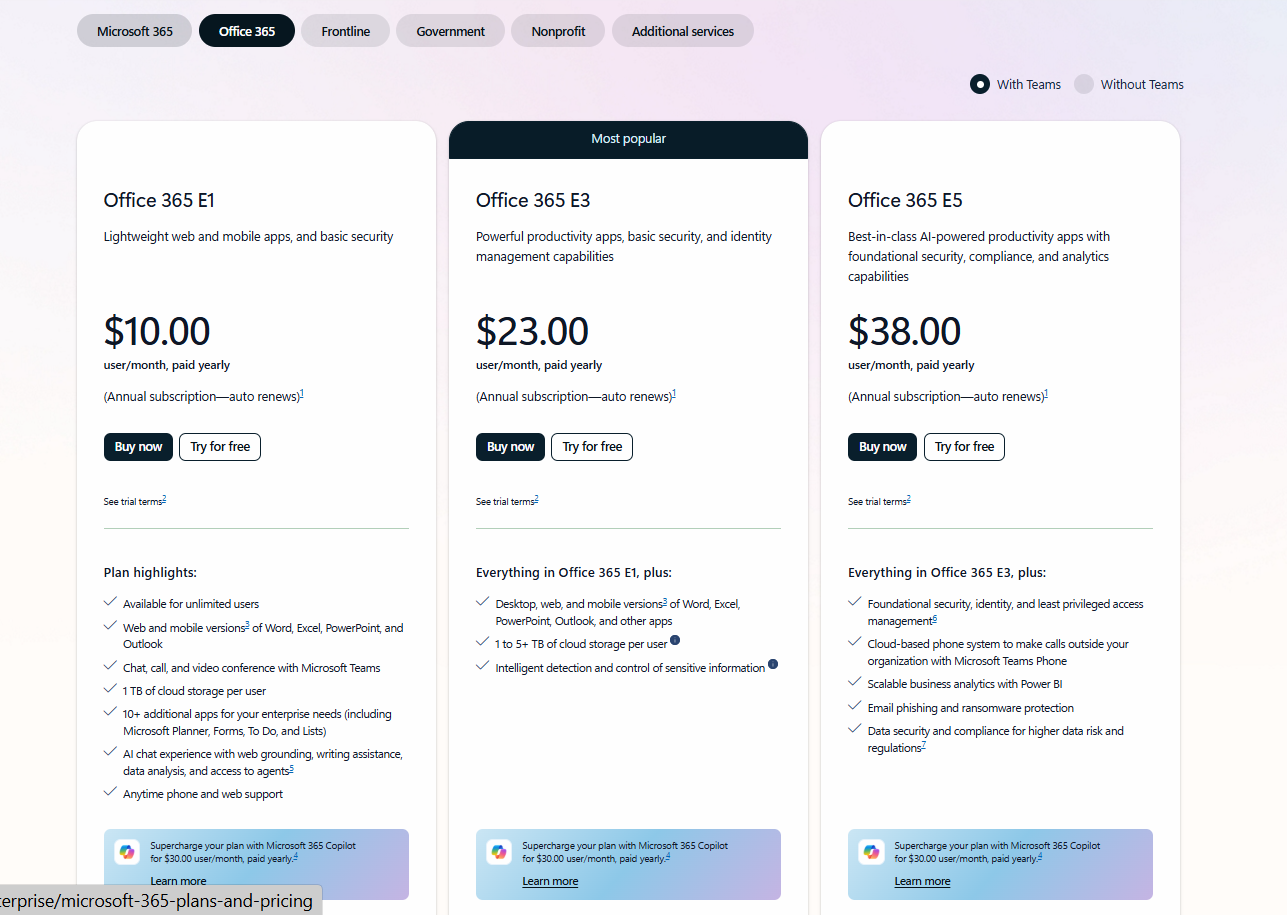Select the With Teams radio button

979,84
